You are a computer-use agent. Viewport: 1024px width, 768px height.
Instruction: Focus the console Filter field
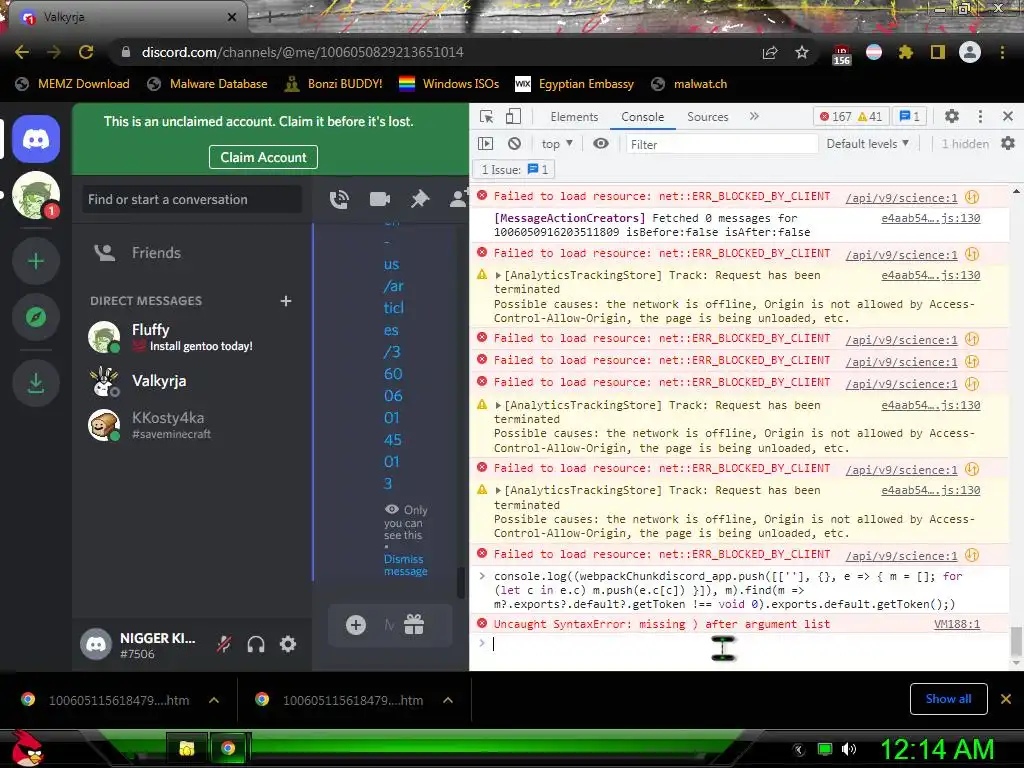tap(720, 144)
